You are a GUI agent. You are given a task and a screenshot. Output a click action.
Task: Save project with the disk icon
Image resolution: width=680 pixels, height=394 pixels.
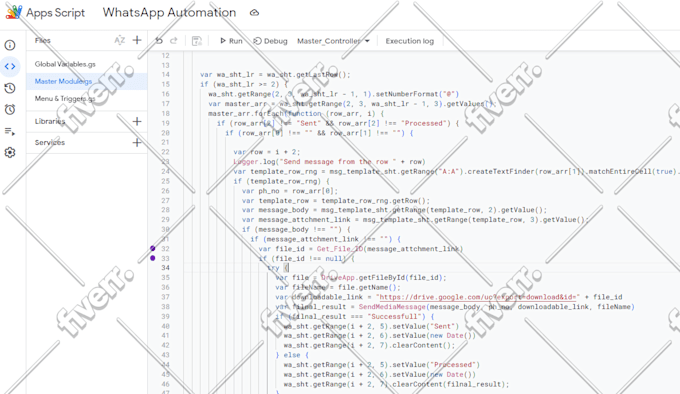197,41
